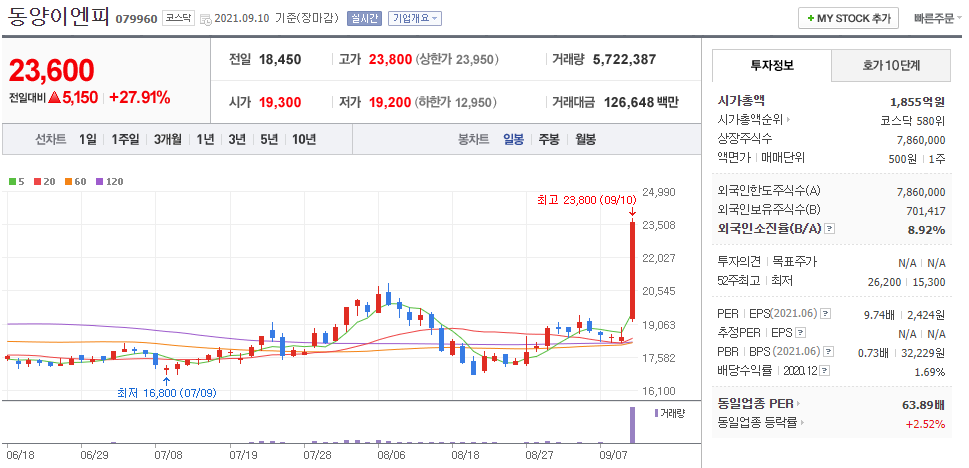The width and height of the screenshot is (969, 468).
Task: Click the MY STOCK 추가 button
Action: [x=848, y=18]
